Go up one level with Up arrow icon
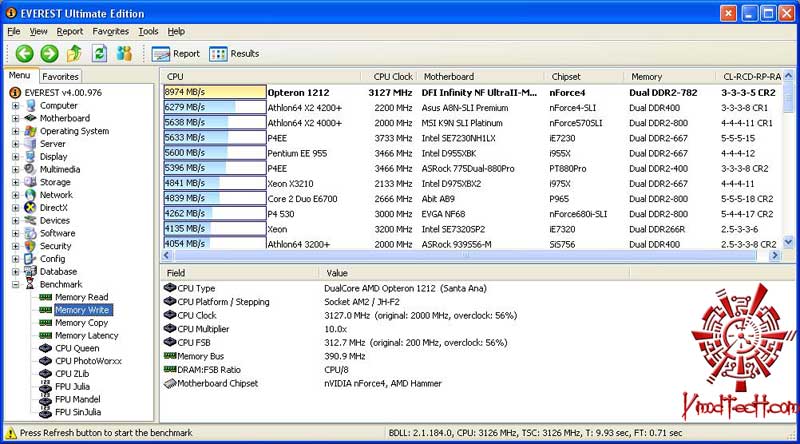Image resolution: width=800 pixels, height=444 pixels. 74,53
